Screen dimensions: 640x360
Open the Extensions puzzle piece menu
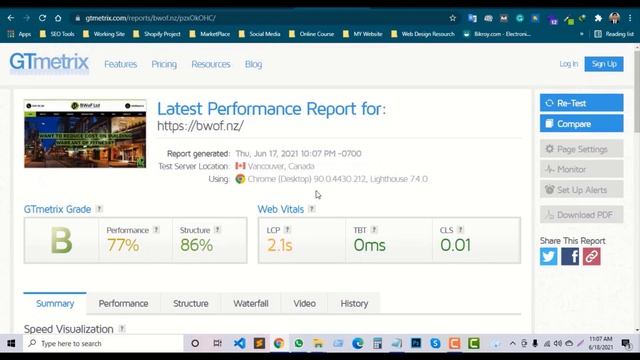point(598,18)
